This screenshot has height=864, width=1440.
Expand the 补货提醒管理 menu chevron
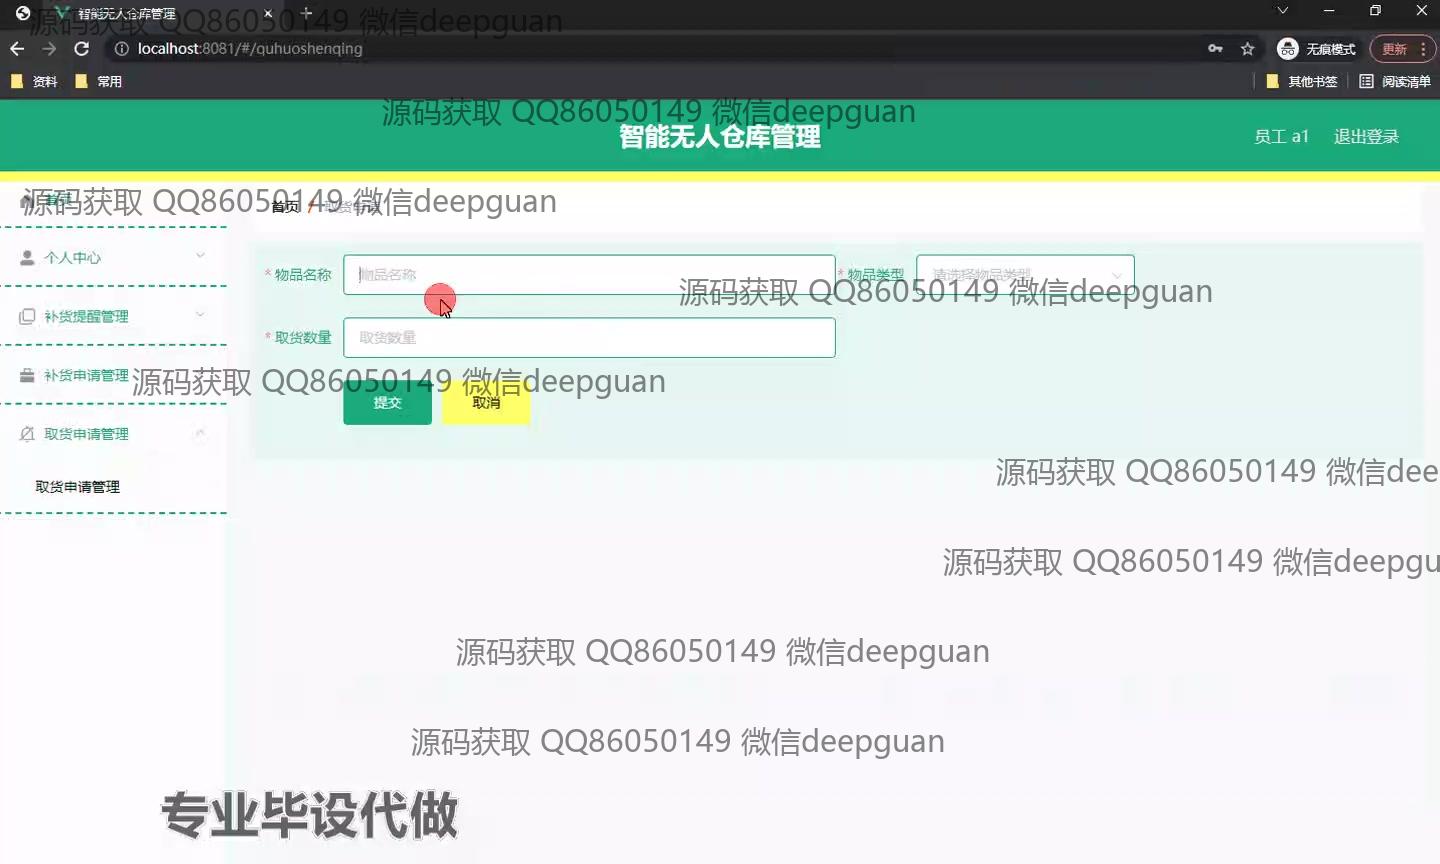click(200, 315)
